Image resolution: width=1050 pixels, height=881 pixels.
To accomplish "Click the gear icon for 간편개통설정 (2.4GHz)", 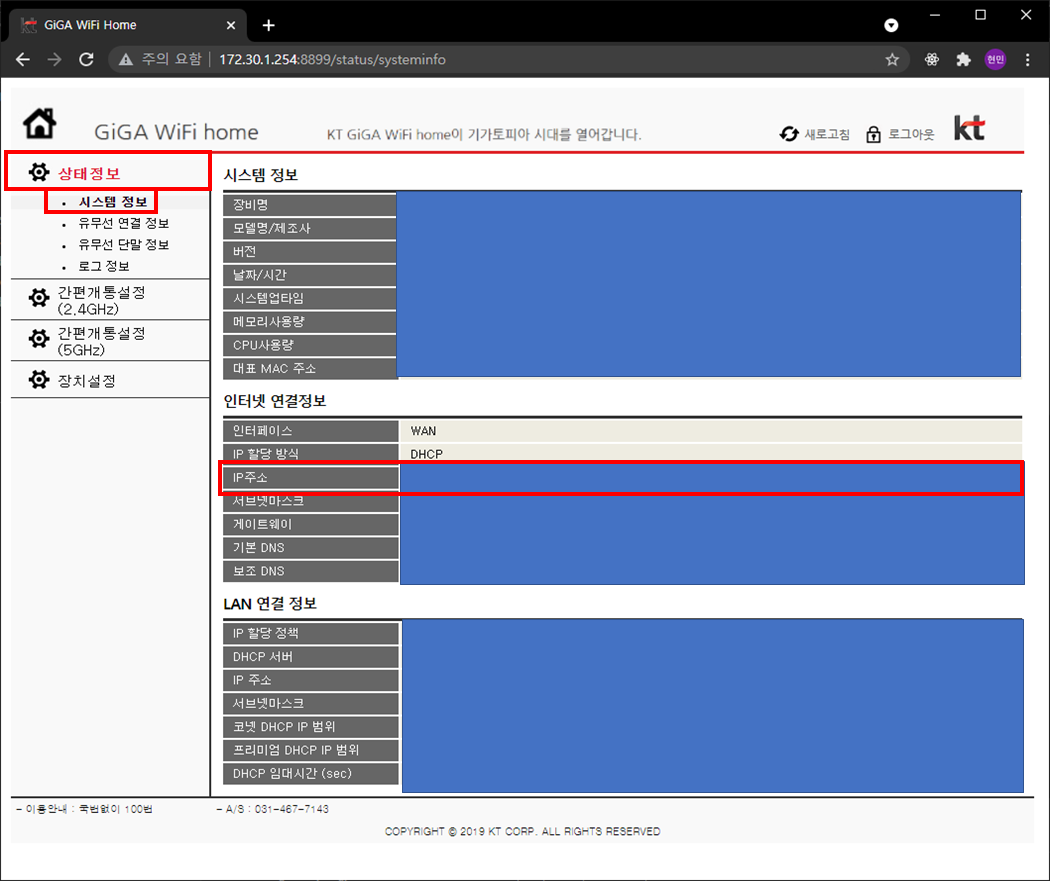I will click(x=39, y=297).
